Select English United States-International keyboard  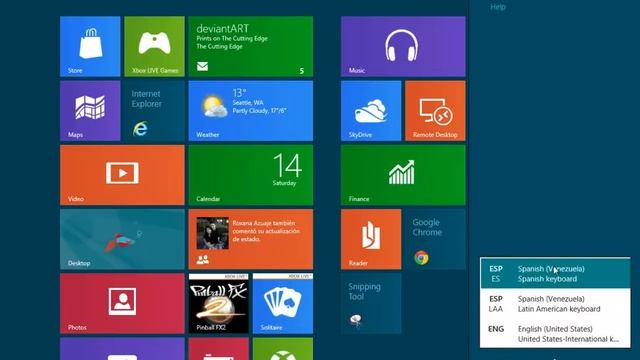point(555,333)
